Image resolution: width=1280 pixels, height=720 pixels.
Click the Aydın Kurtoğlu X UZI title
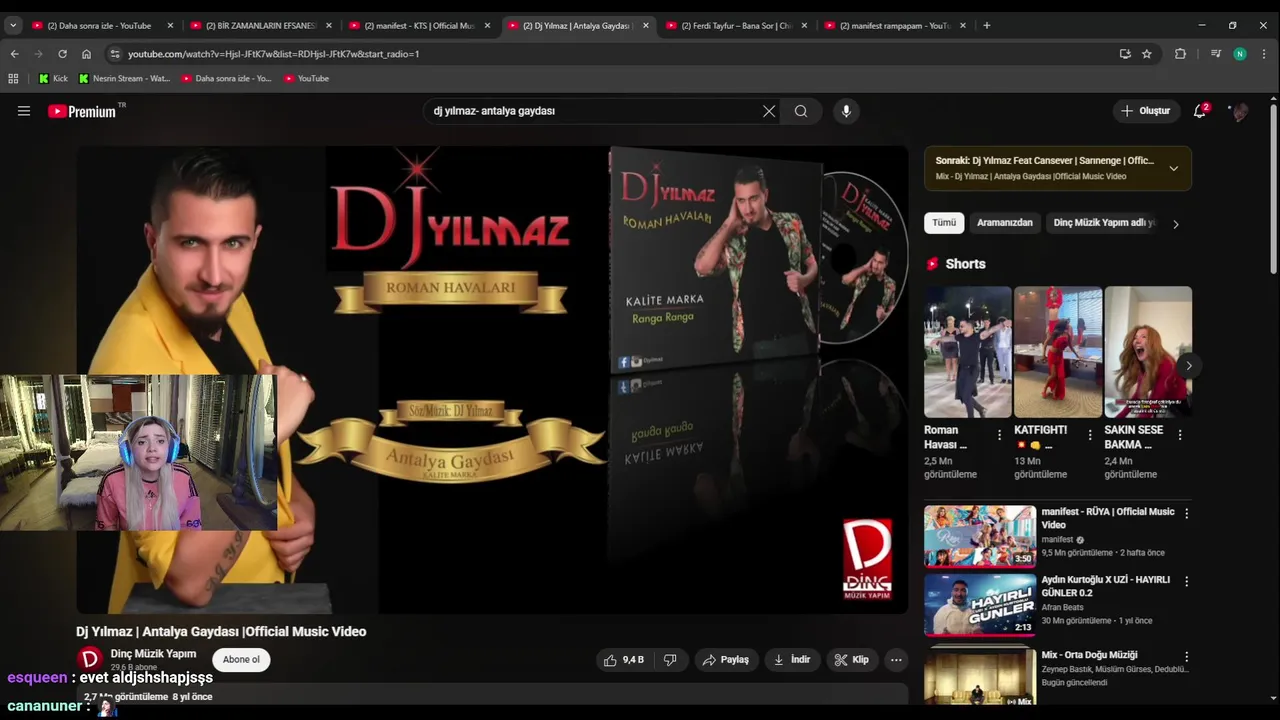pos(1105,586)
